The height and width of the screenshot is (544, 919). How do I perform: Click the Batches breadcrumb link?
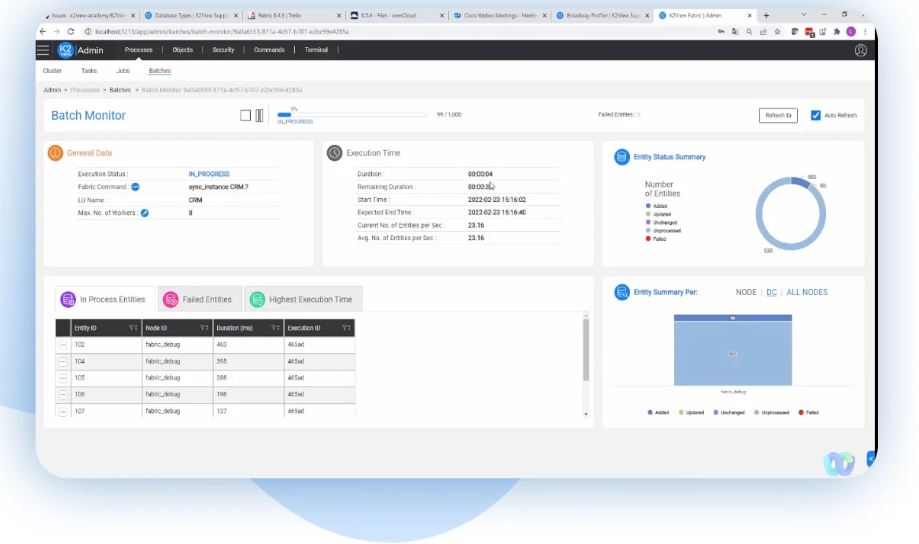(x=120, y=90)
